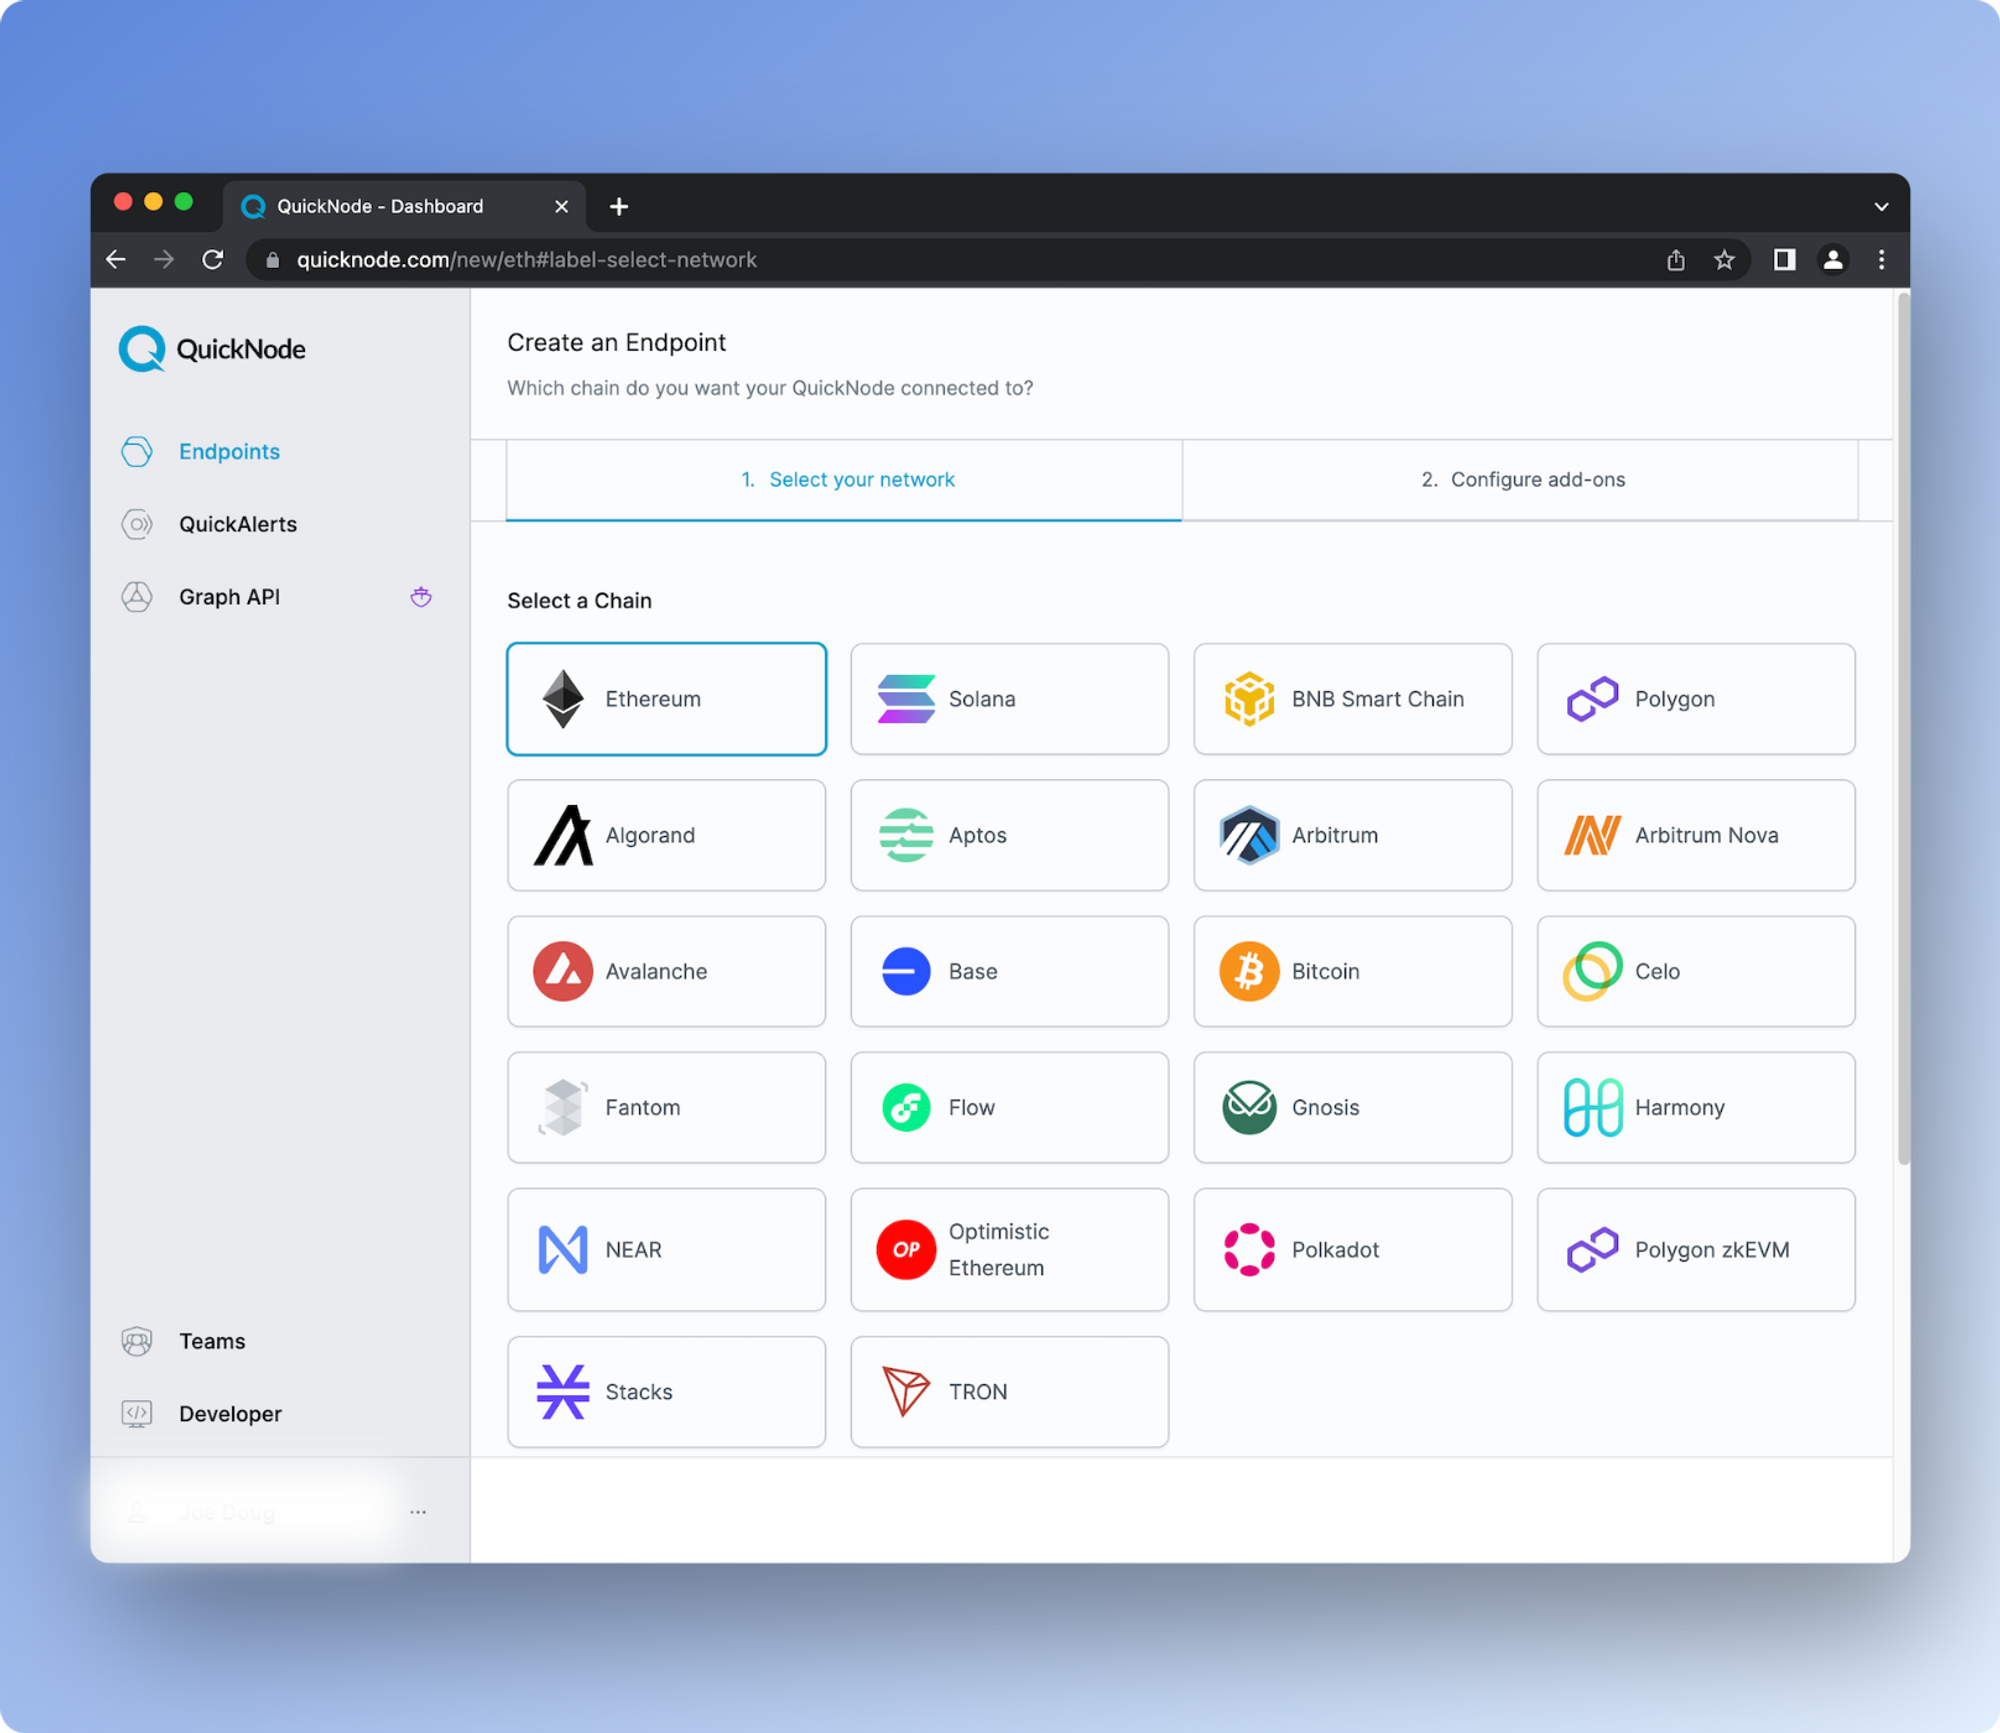Reload the current page
The width and height of the screenshot is (2000, 1733).
point(213,260)
